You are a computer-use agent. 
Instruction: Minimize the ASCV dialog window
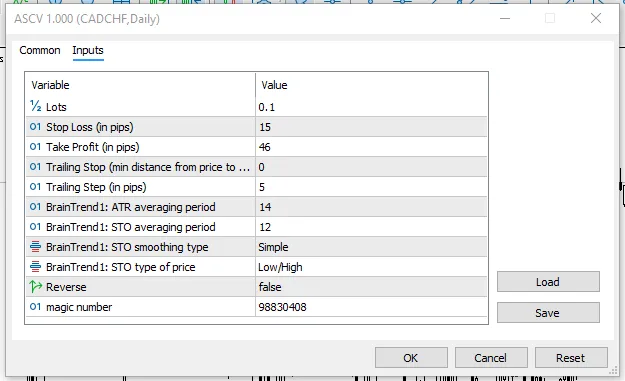point(505,18)
